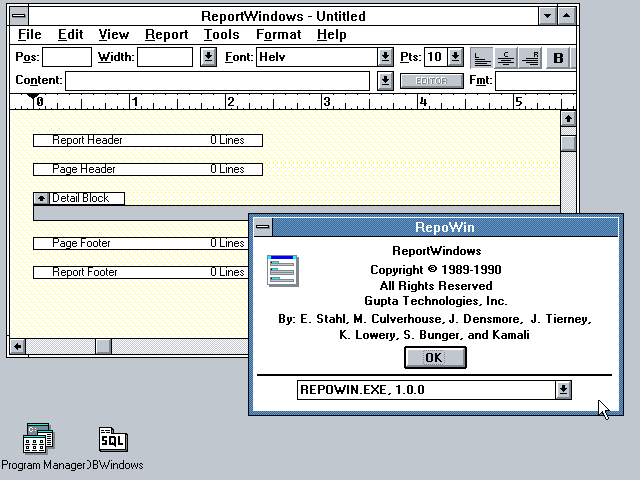
Task: Click the Fmt input field
Action: (536, 81)
